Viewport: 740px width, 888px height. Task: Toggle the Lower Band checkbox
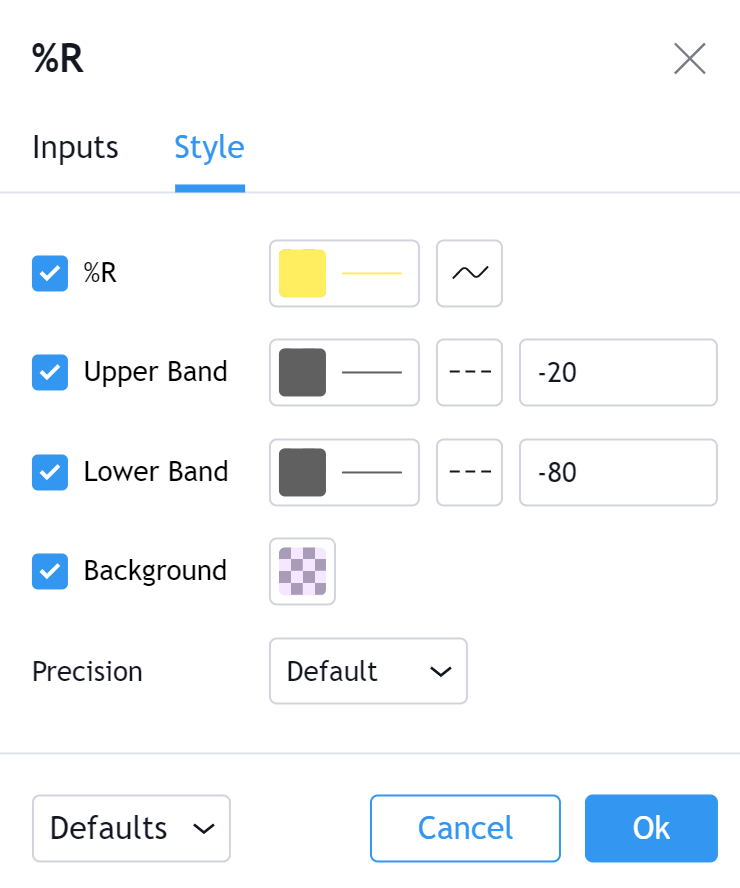(50, 472)
